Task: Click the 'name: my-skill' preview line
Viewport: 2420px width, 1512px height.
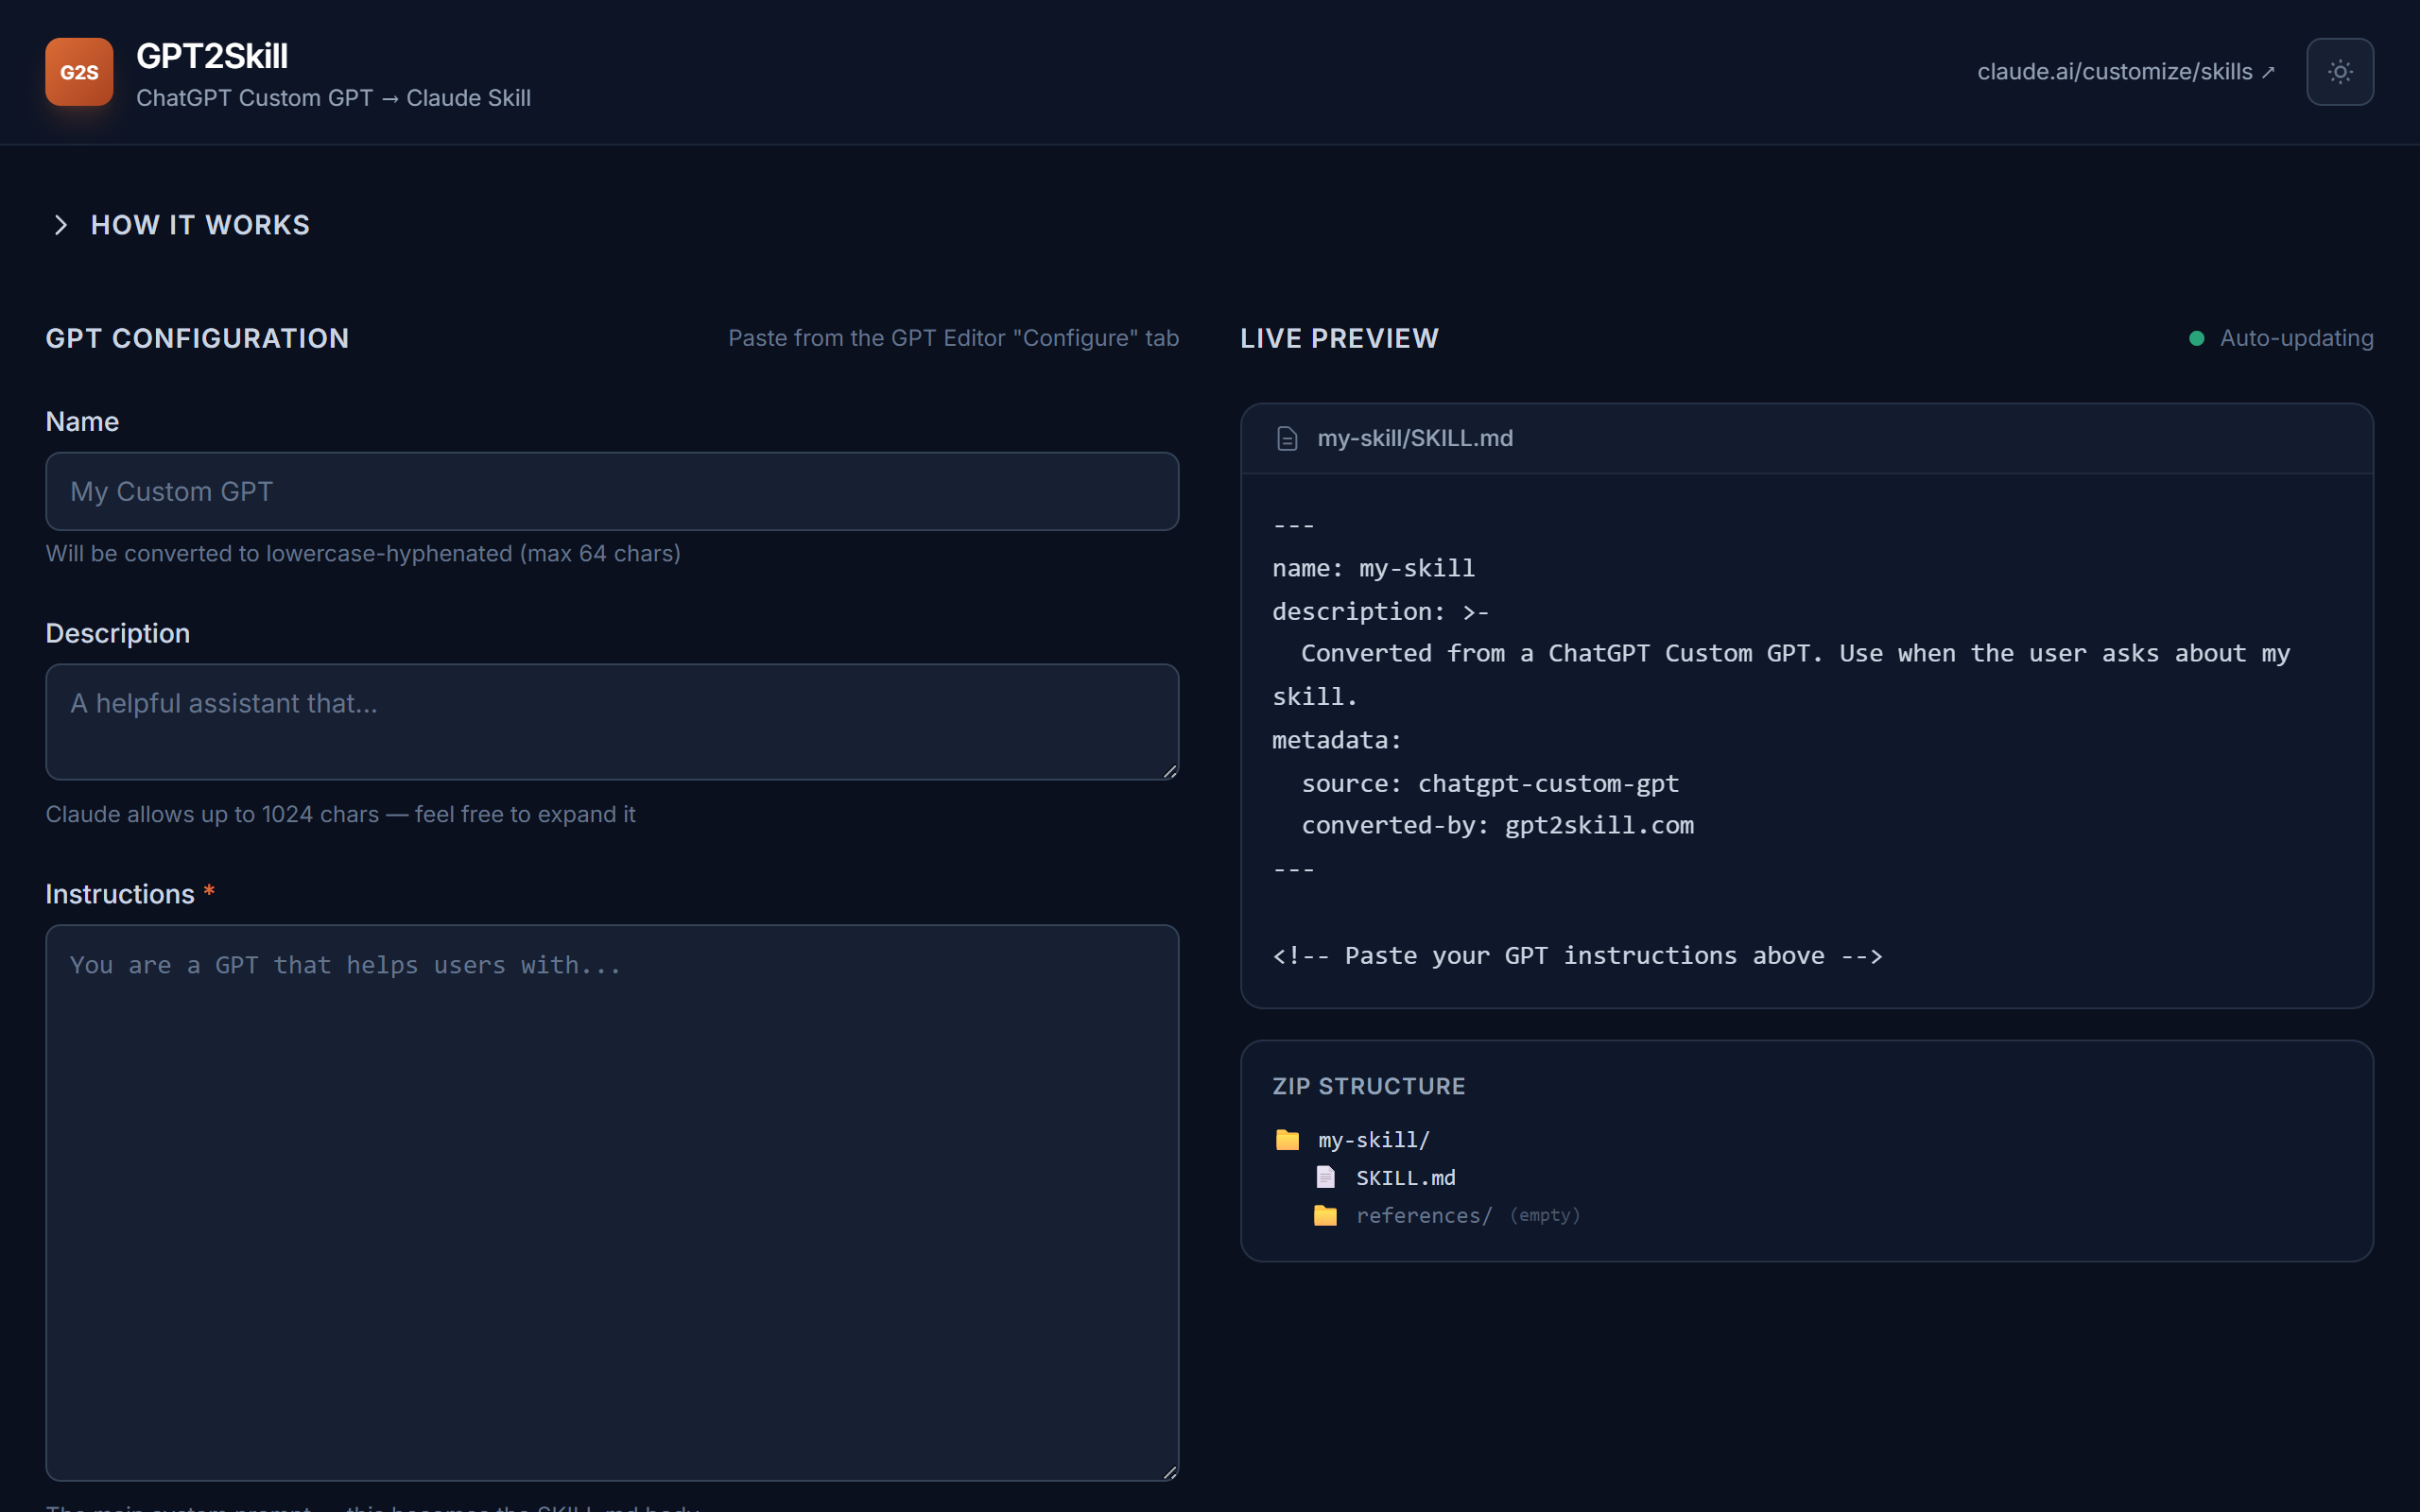Action: pyautogui.click(x=1373, y=568)
